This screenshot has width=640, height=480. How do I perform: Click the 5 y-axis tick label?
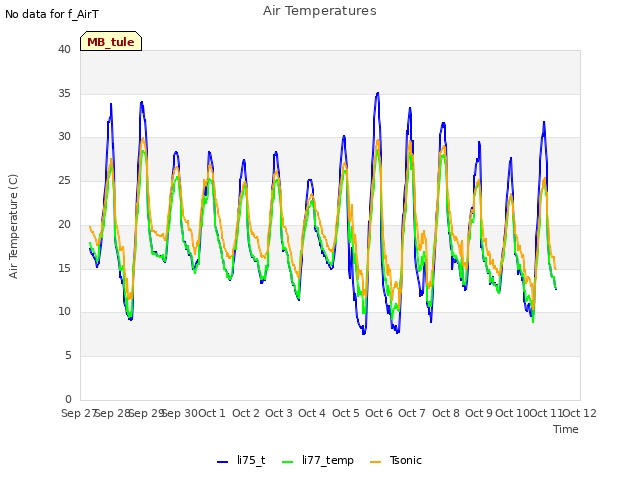coord(68,356)
